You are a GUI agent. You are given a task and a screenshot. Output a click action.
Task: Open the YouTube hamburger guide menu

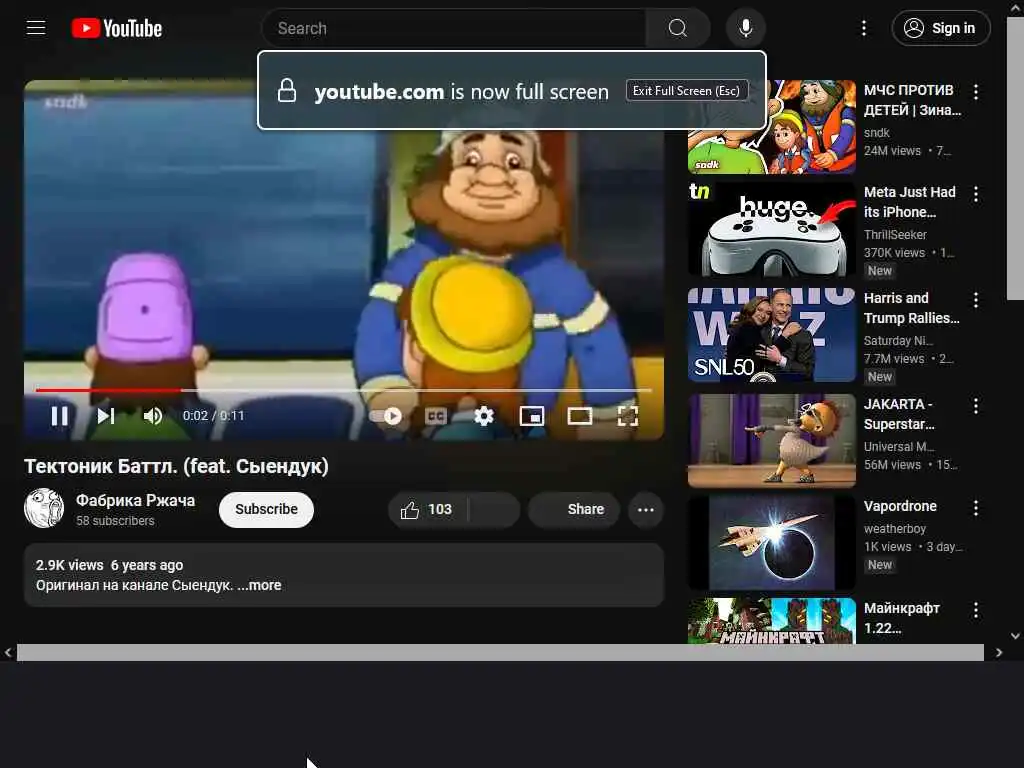coord(36,28)
